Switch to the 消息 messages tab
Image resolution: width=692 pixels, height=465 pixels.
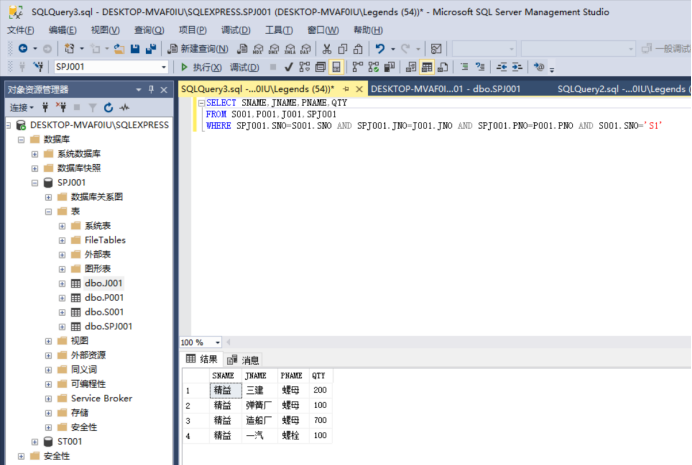243,360
